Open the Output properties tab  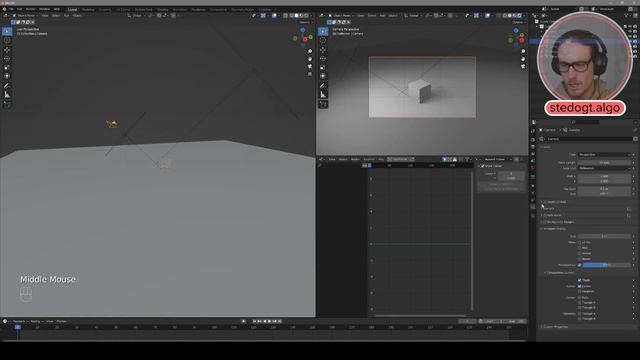click(x=533, y=147)
